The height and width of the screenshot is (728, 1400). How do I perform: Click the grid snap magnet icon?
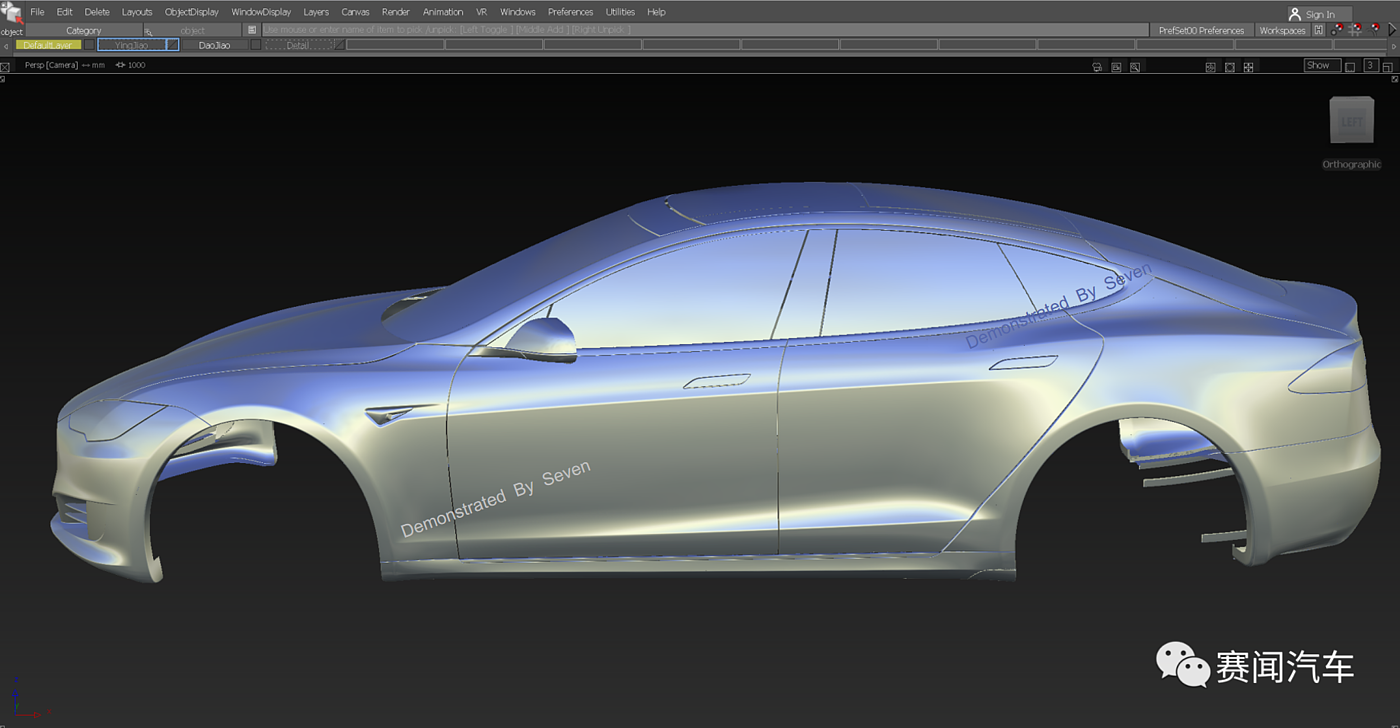coord(1357,30)
